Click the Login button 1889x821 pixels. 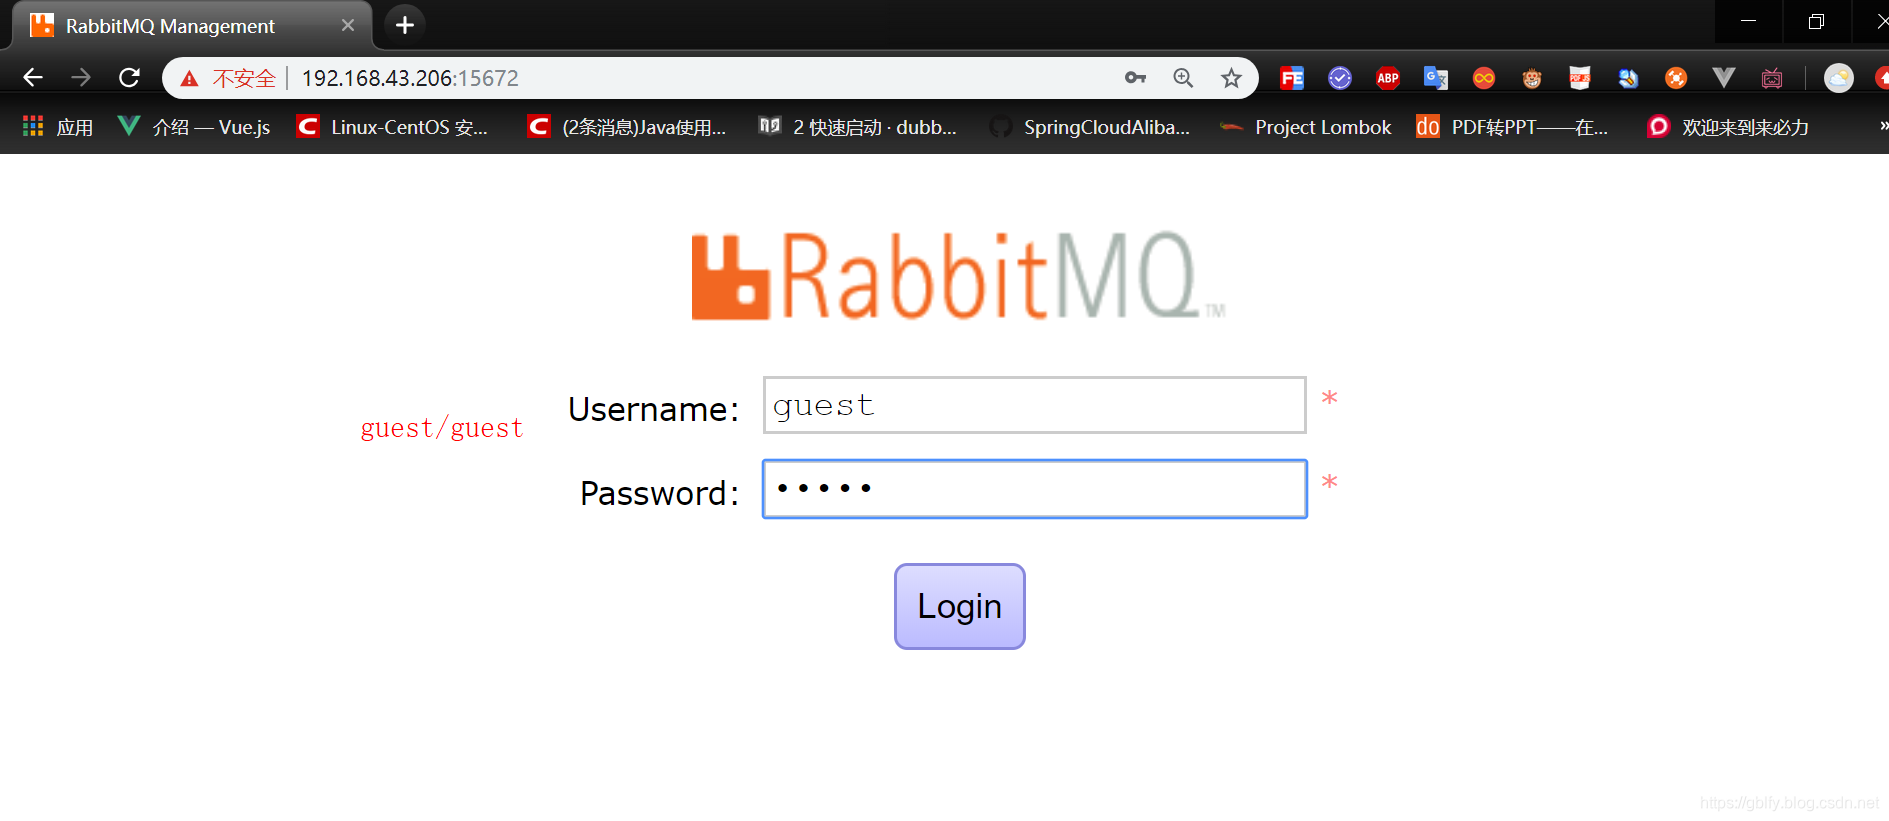[960, 606]
